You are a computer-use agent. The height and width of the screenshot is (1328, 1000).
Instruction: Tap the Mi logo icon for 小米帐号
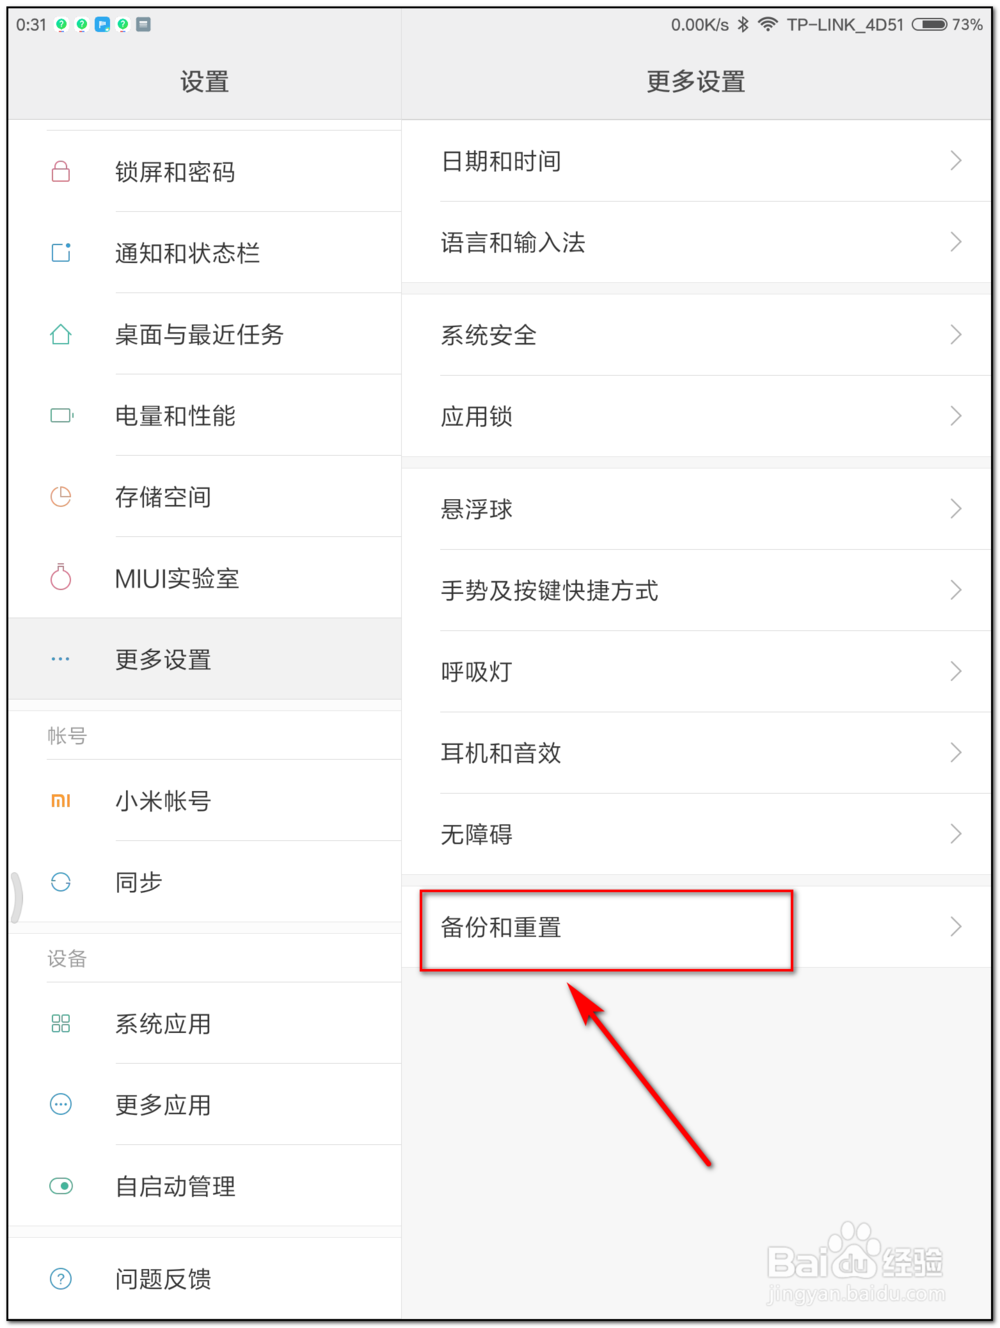click(x=61, y=801)
